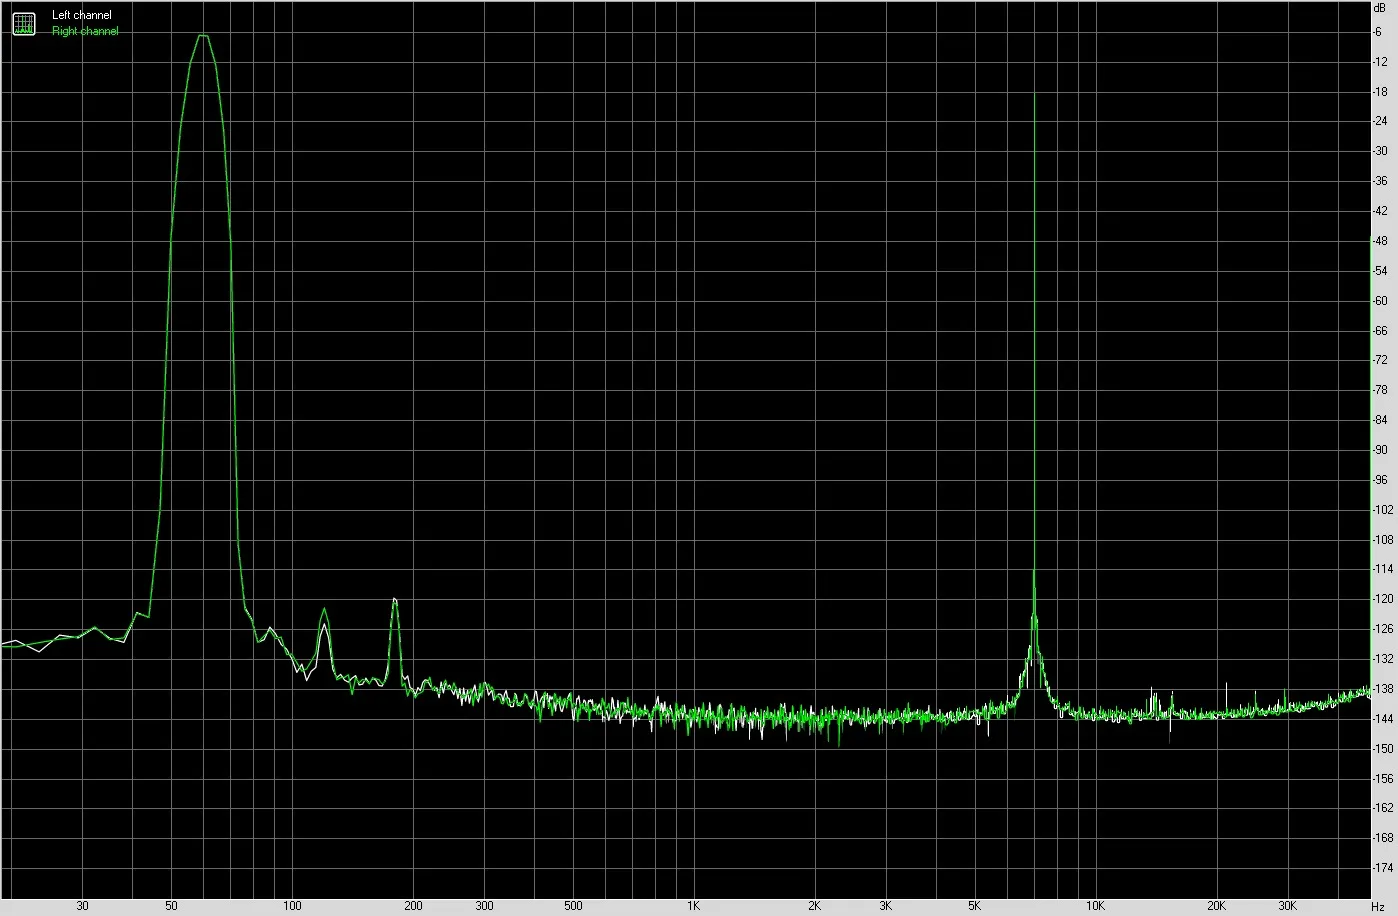Click the "2K" frequency axis label
Screen dimensions: 1398x916
[x=814, y=906]
